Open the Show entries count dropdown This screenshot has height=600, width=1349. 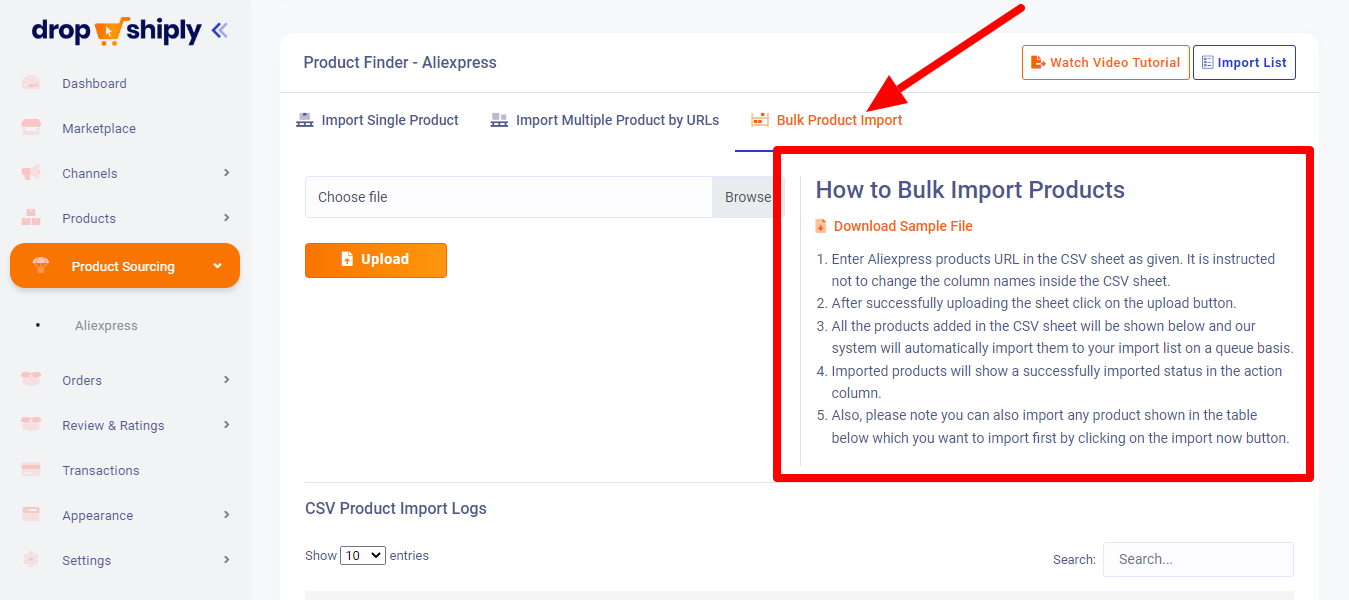tap(363, 555)
